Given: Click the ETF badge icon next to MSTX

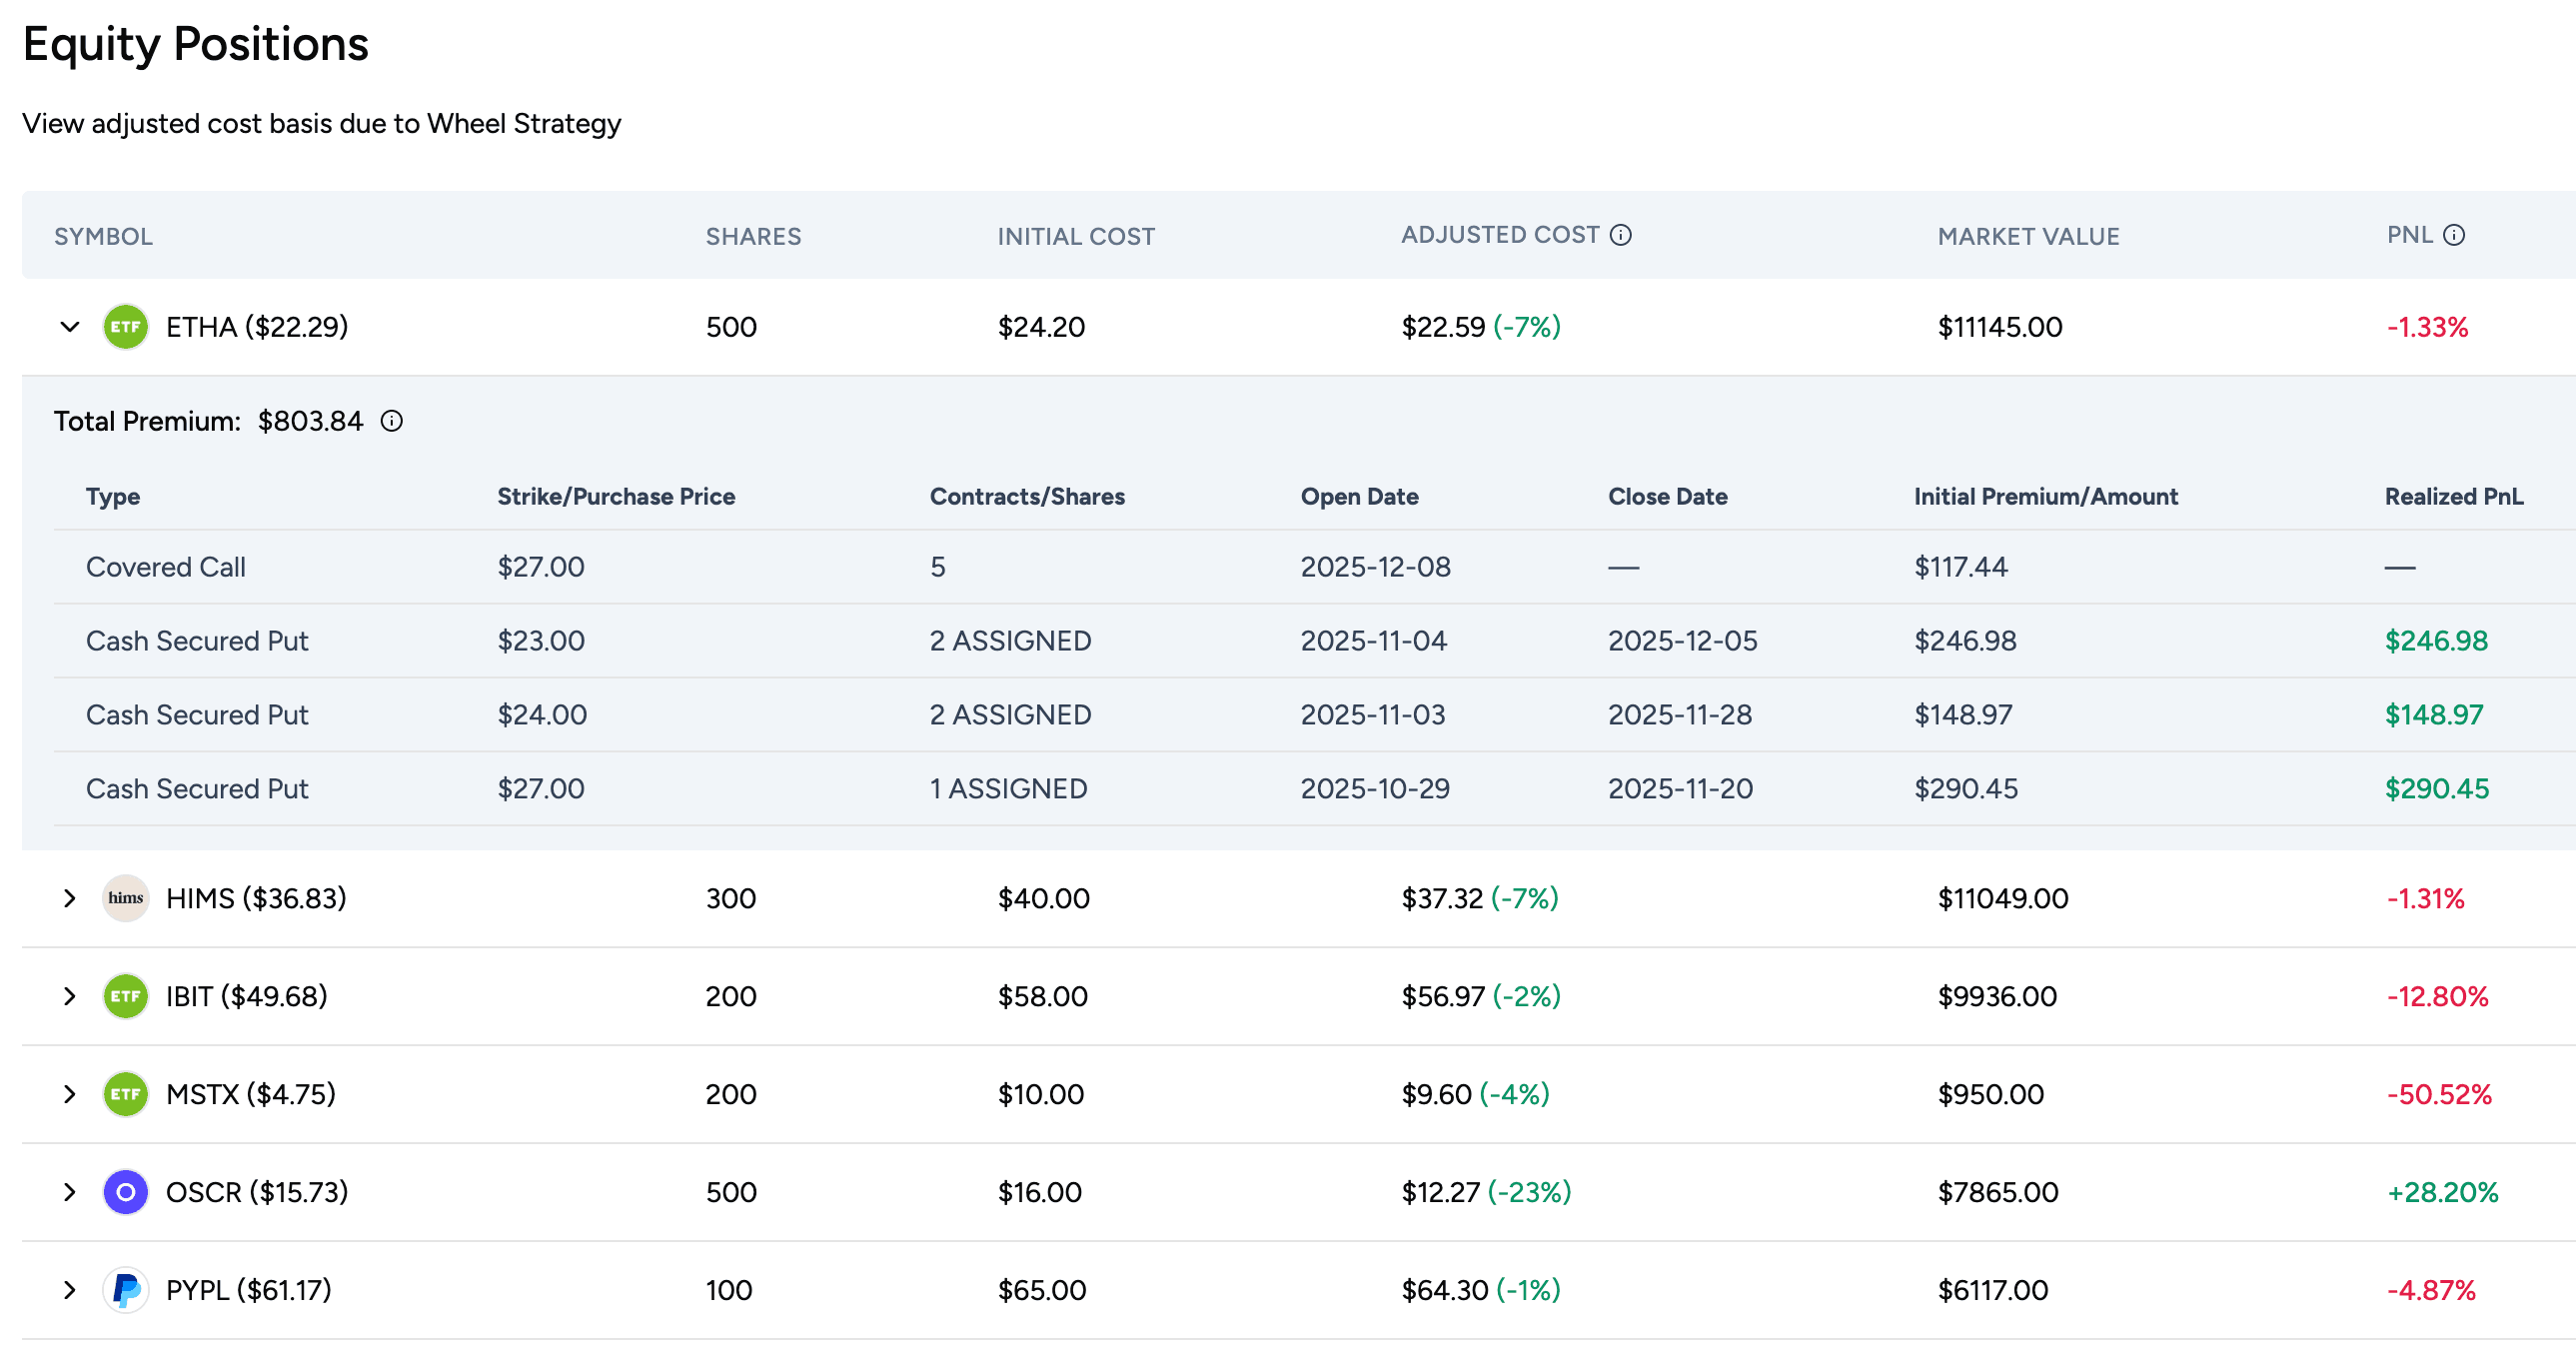Looking at the screenshot, I should coord(125,1094).
